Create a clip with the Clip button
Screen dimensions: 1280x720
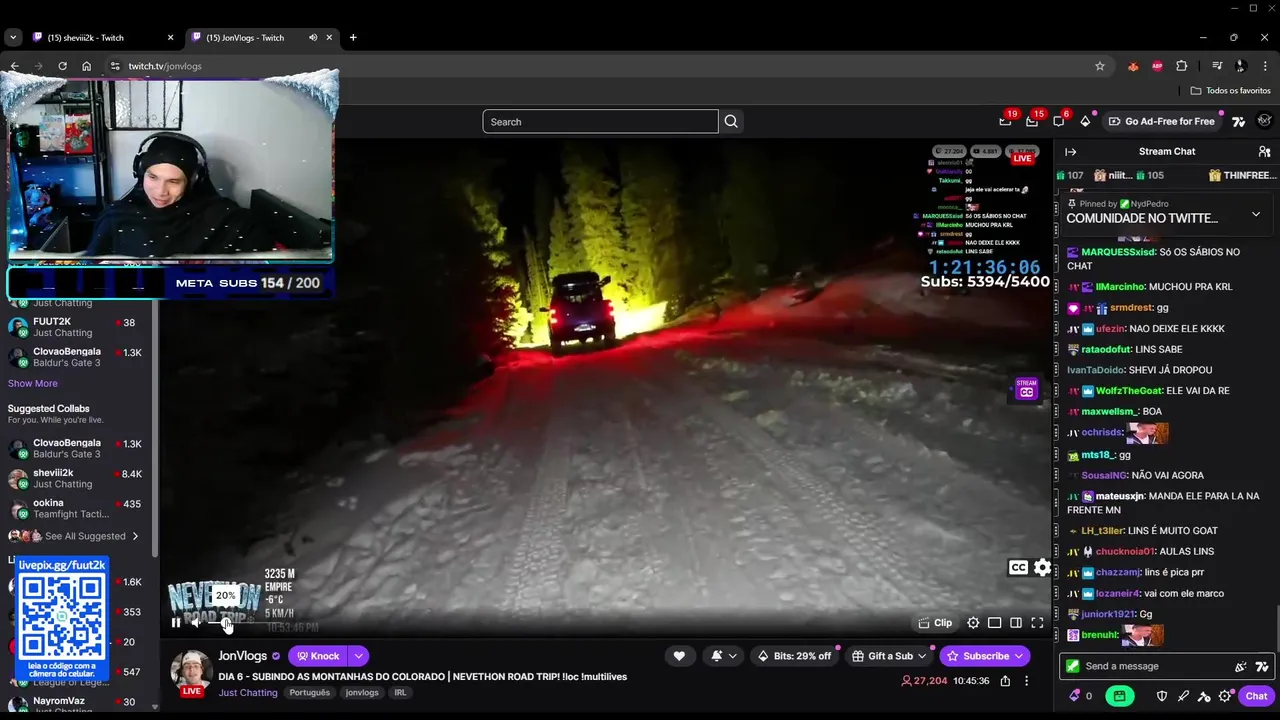936,623
